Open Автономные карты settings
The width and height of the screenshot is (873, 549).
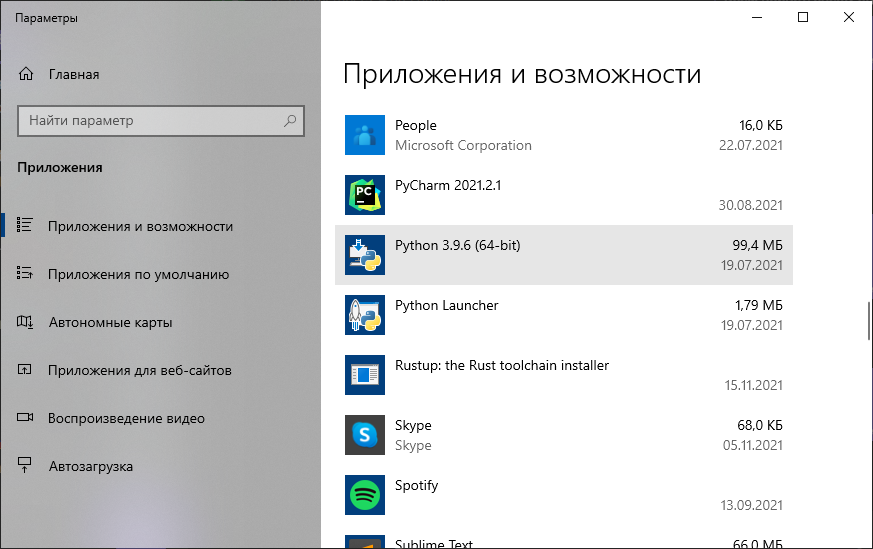pos(110,322)
